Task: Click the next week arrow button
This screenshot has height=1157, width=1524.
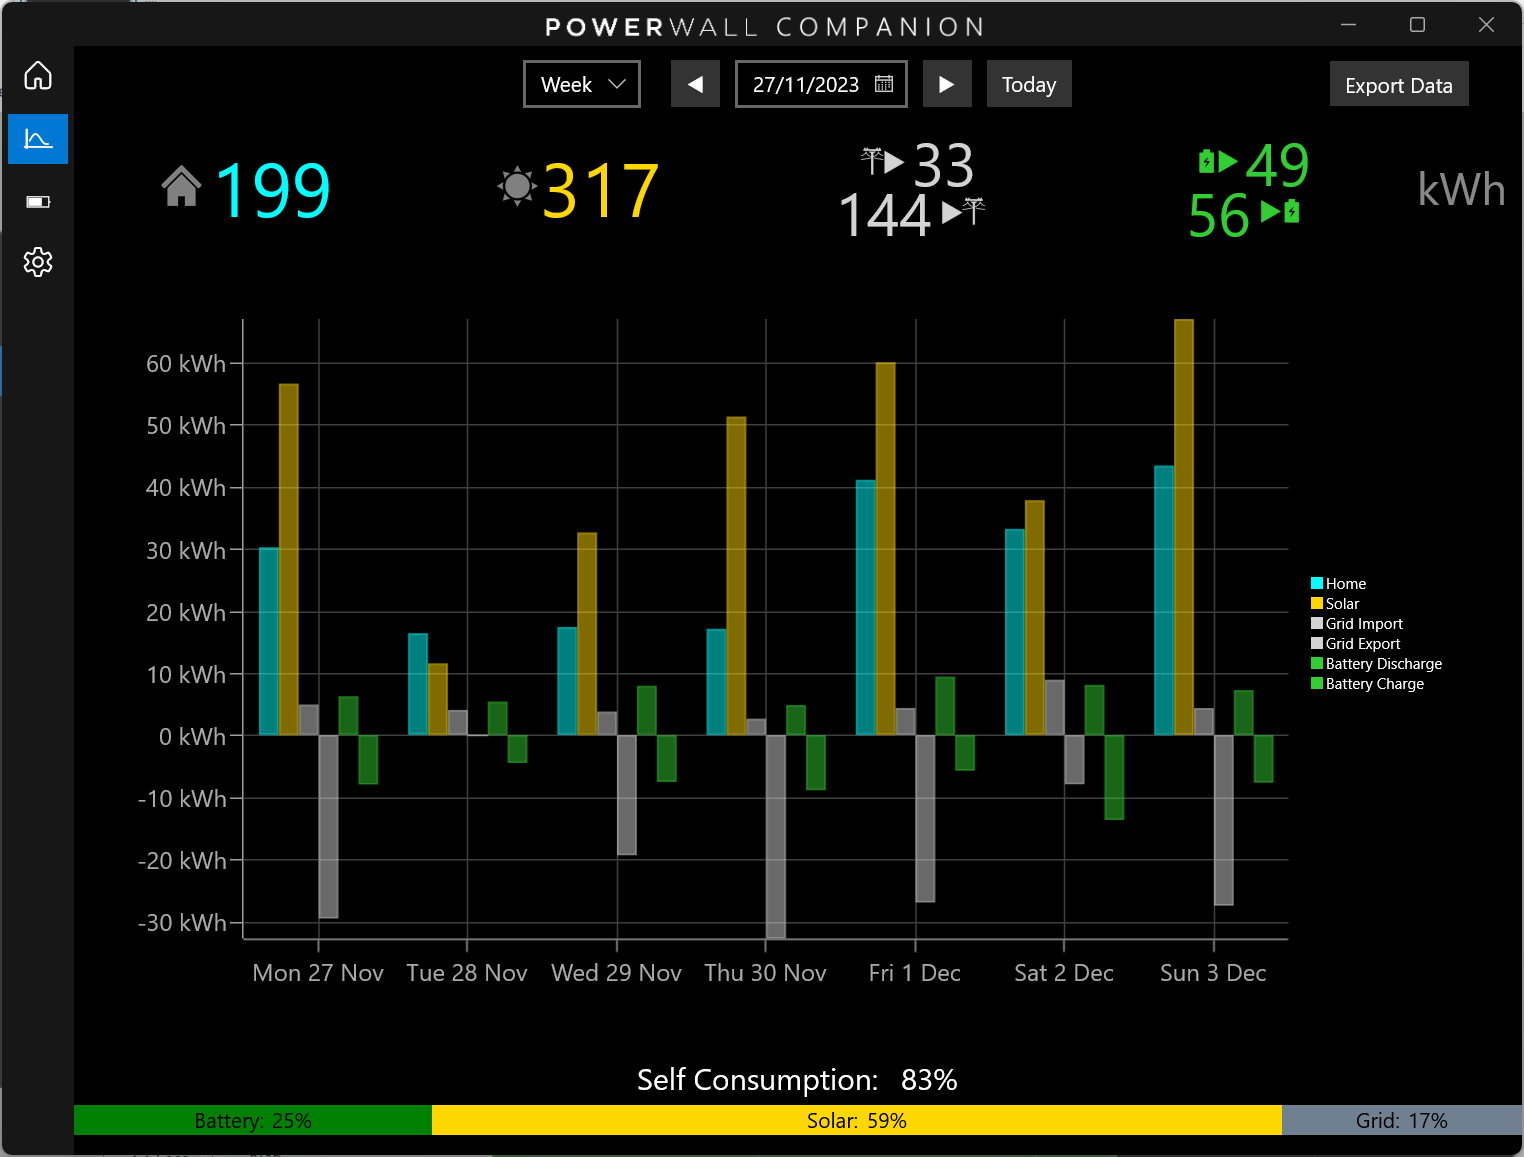Action: 947,84
